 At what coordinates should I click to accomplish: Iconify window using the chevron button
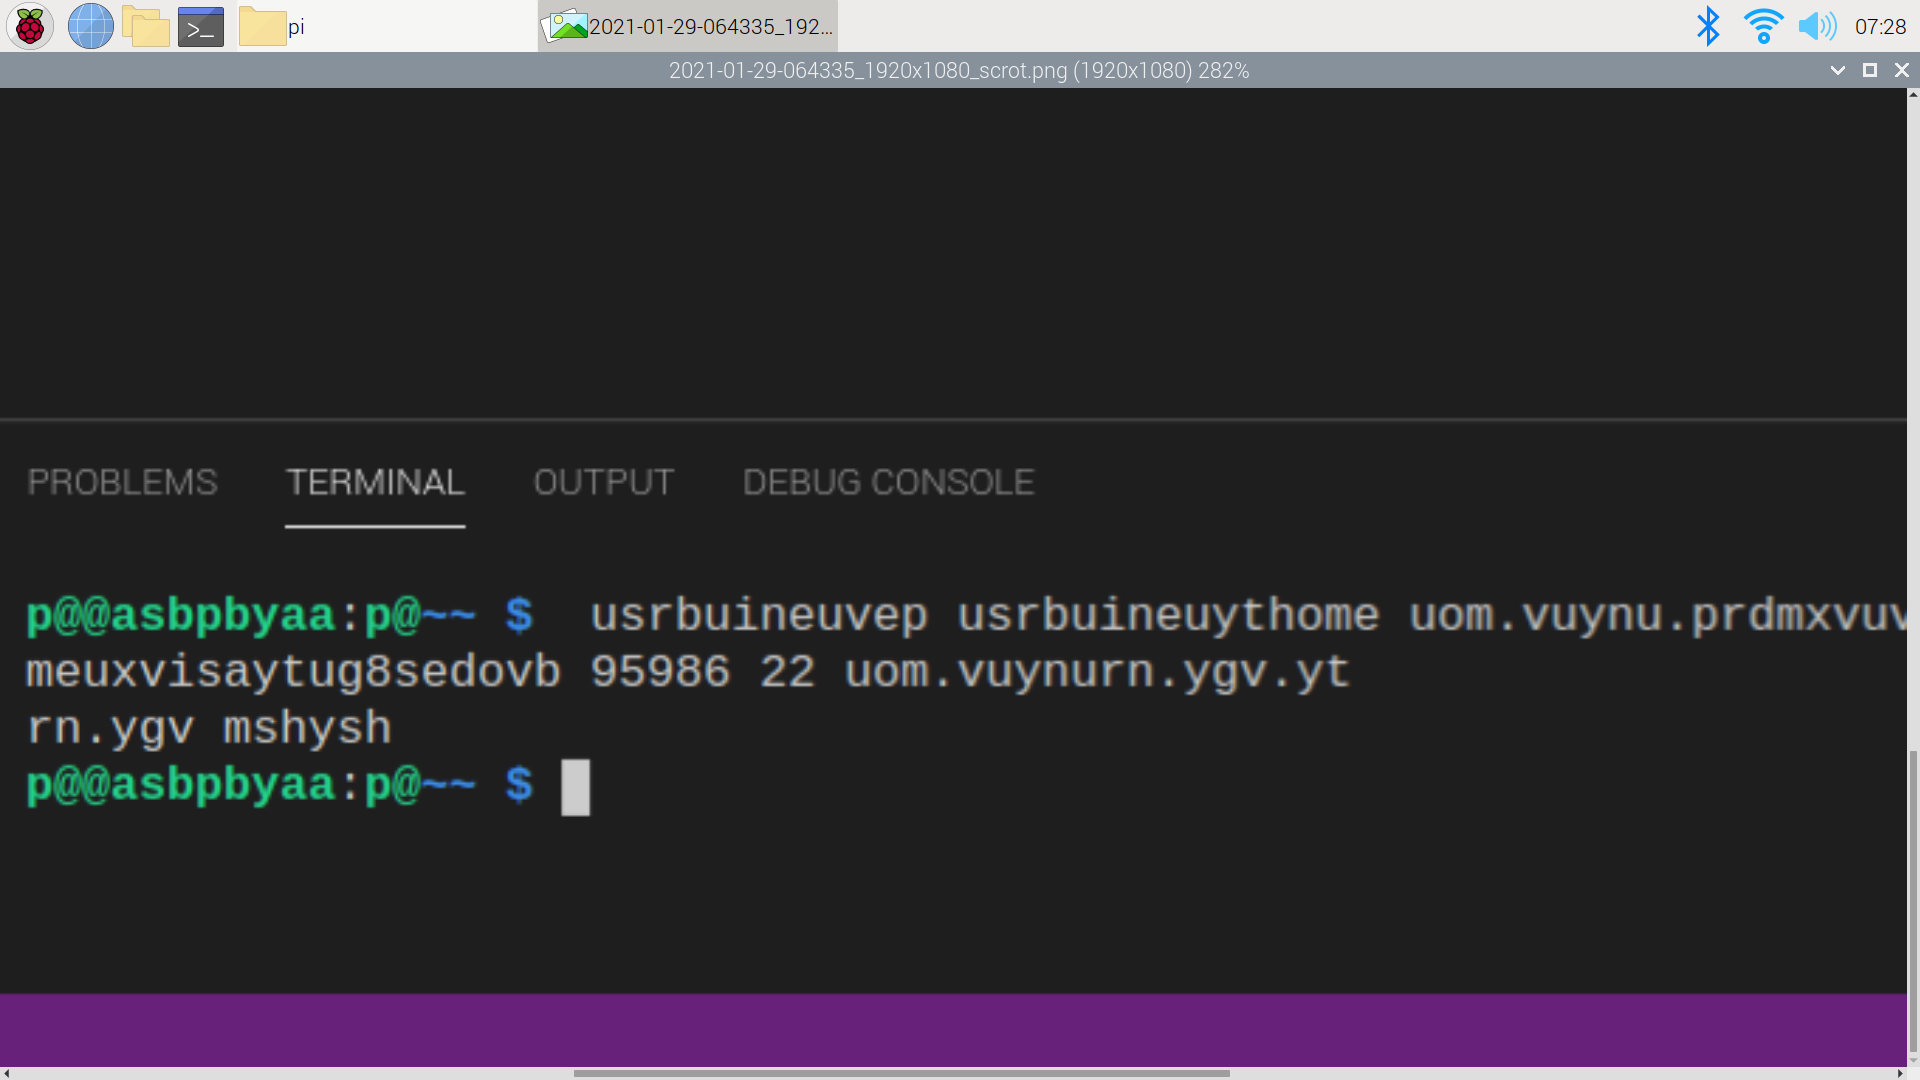[1837, 70]
